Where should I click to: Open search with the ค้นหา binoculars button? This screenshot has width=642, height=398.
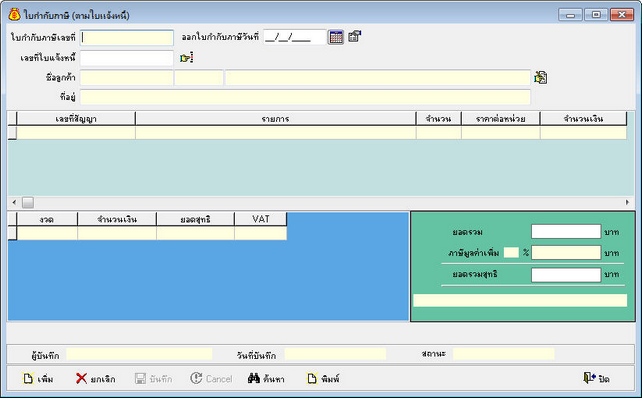(x=266, y=379)
